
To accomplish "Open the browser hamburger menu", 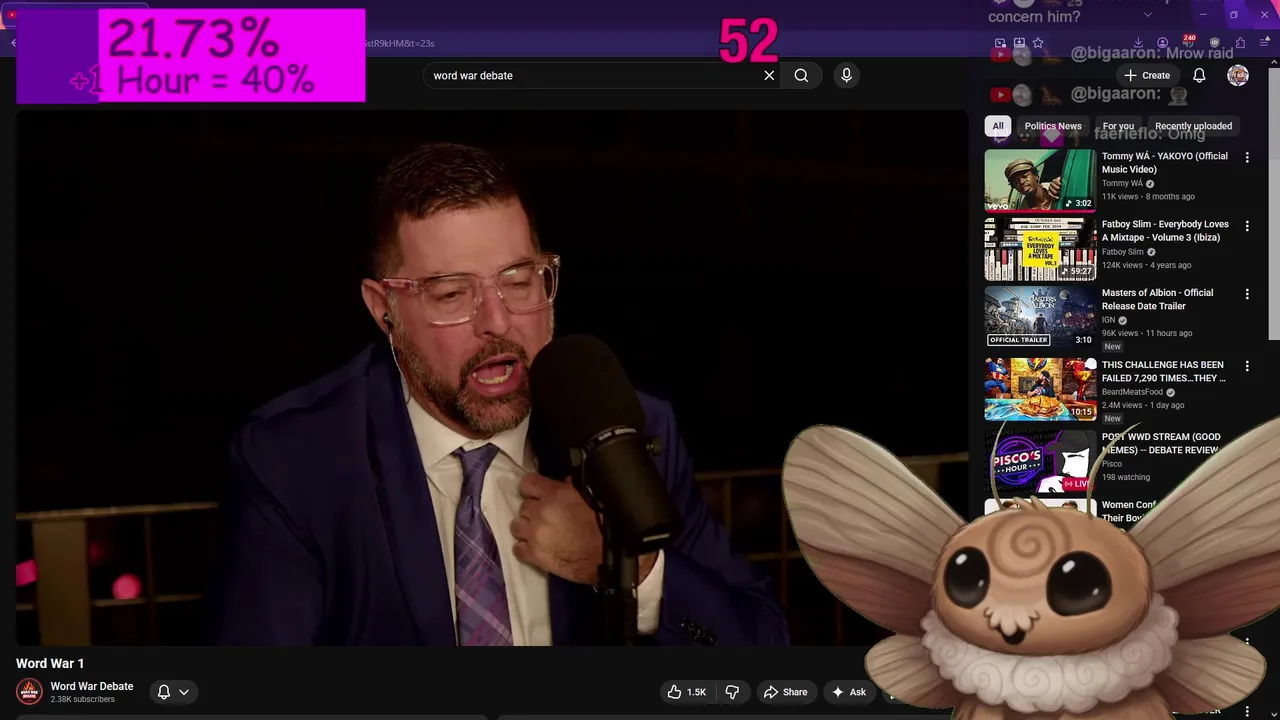I will pos(1265,43).
